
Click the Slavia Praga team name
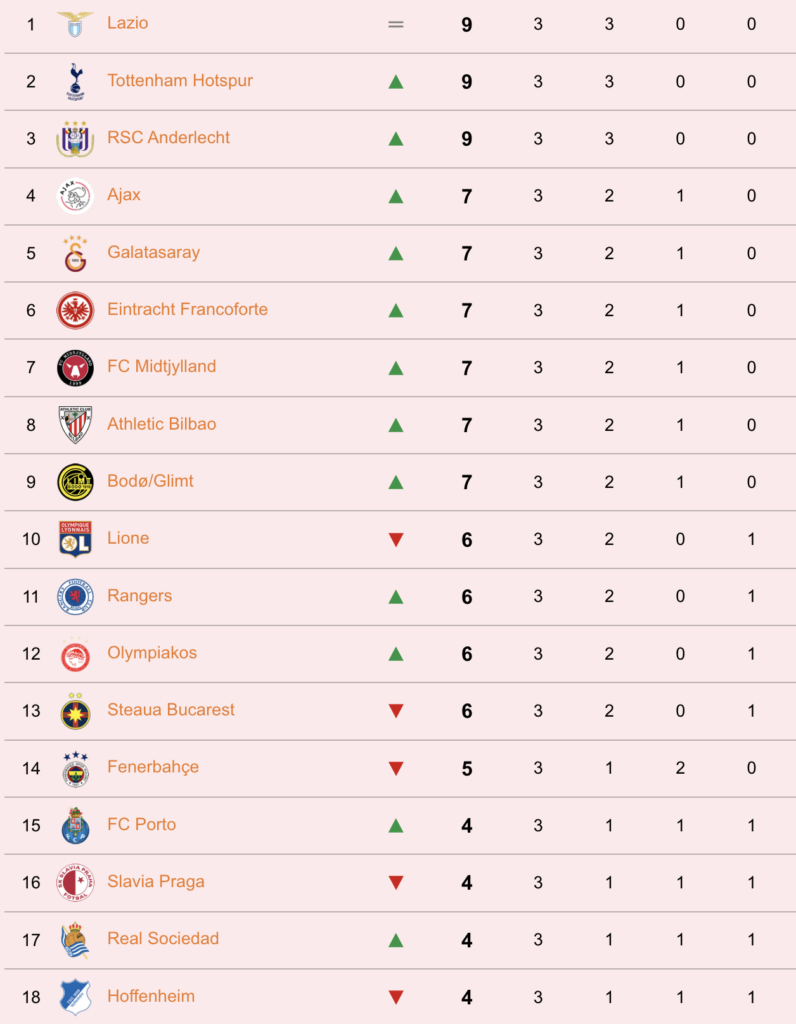click(155, 882)
